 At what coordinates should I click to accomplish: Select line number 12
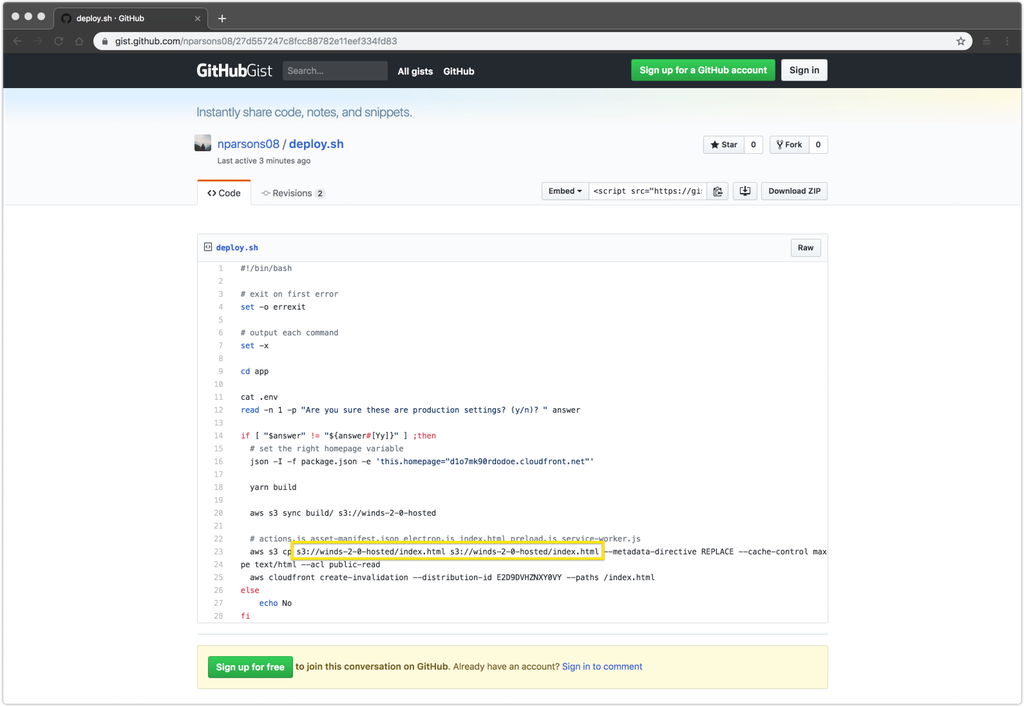point(219,410)
